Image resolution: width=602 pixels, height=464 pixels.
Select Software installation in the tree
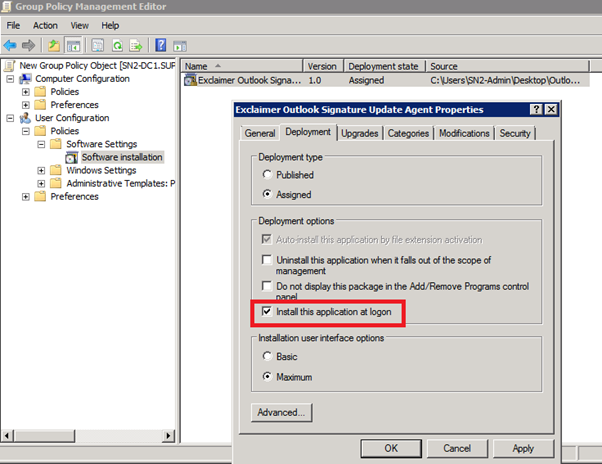click(x=121, y=157)
